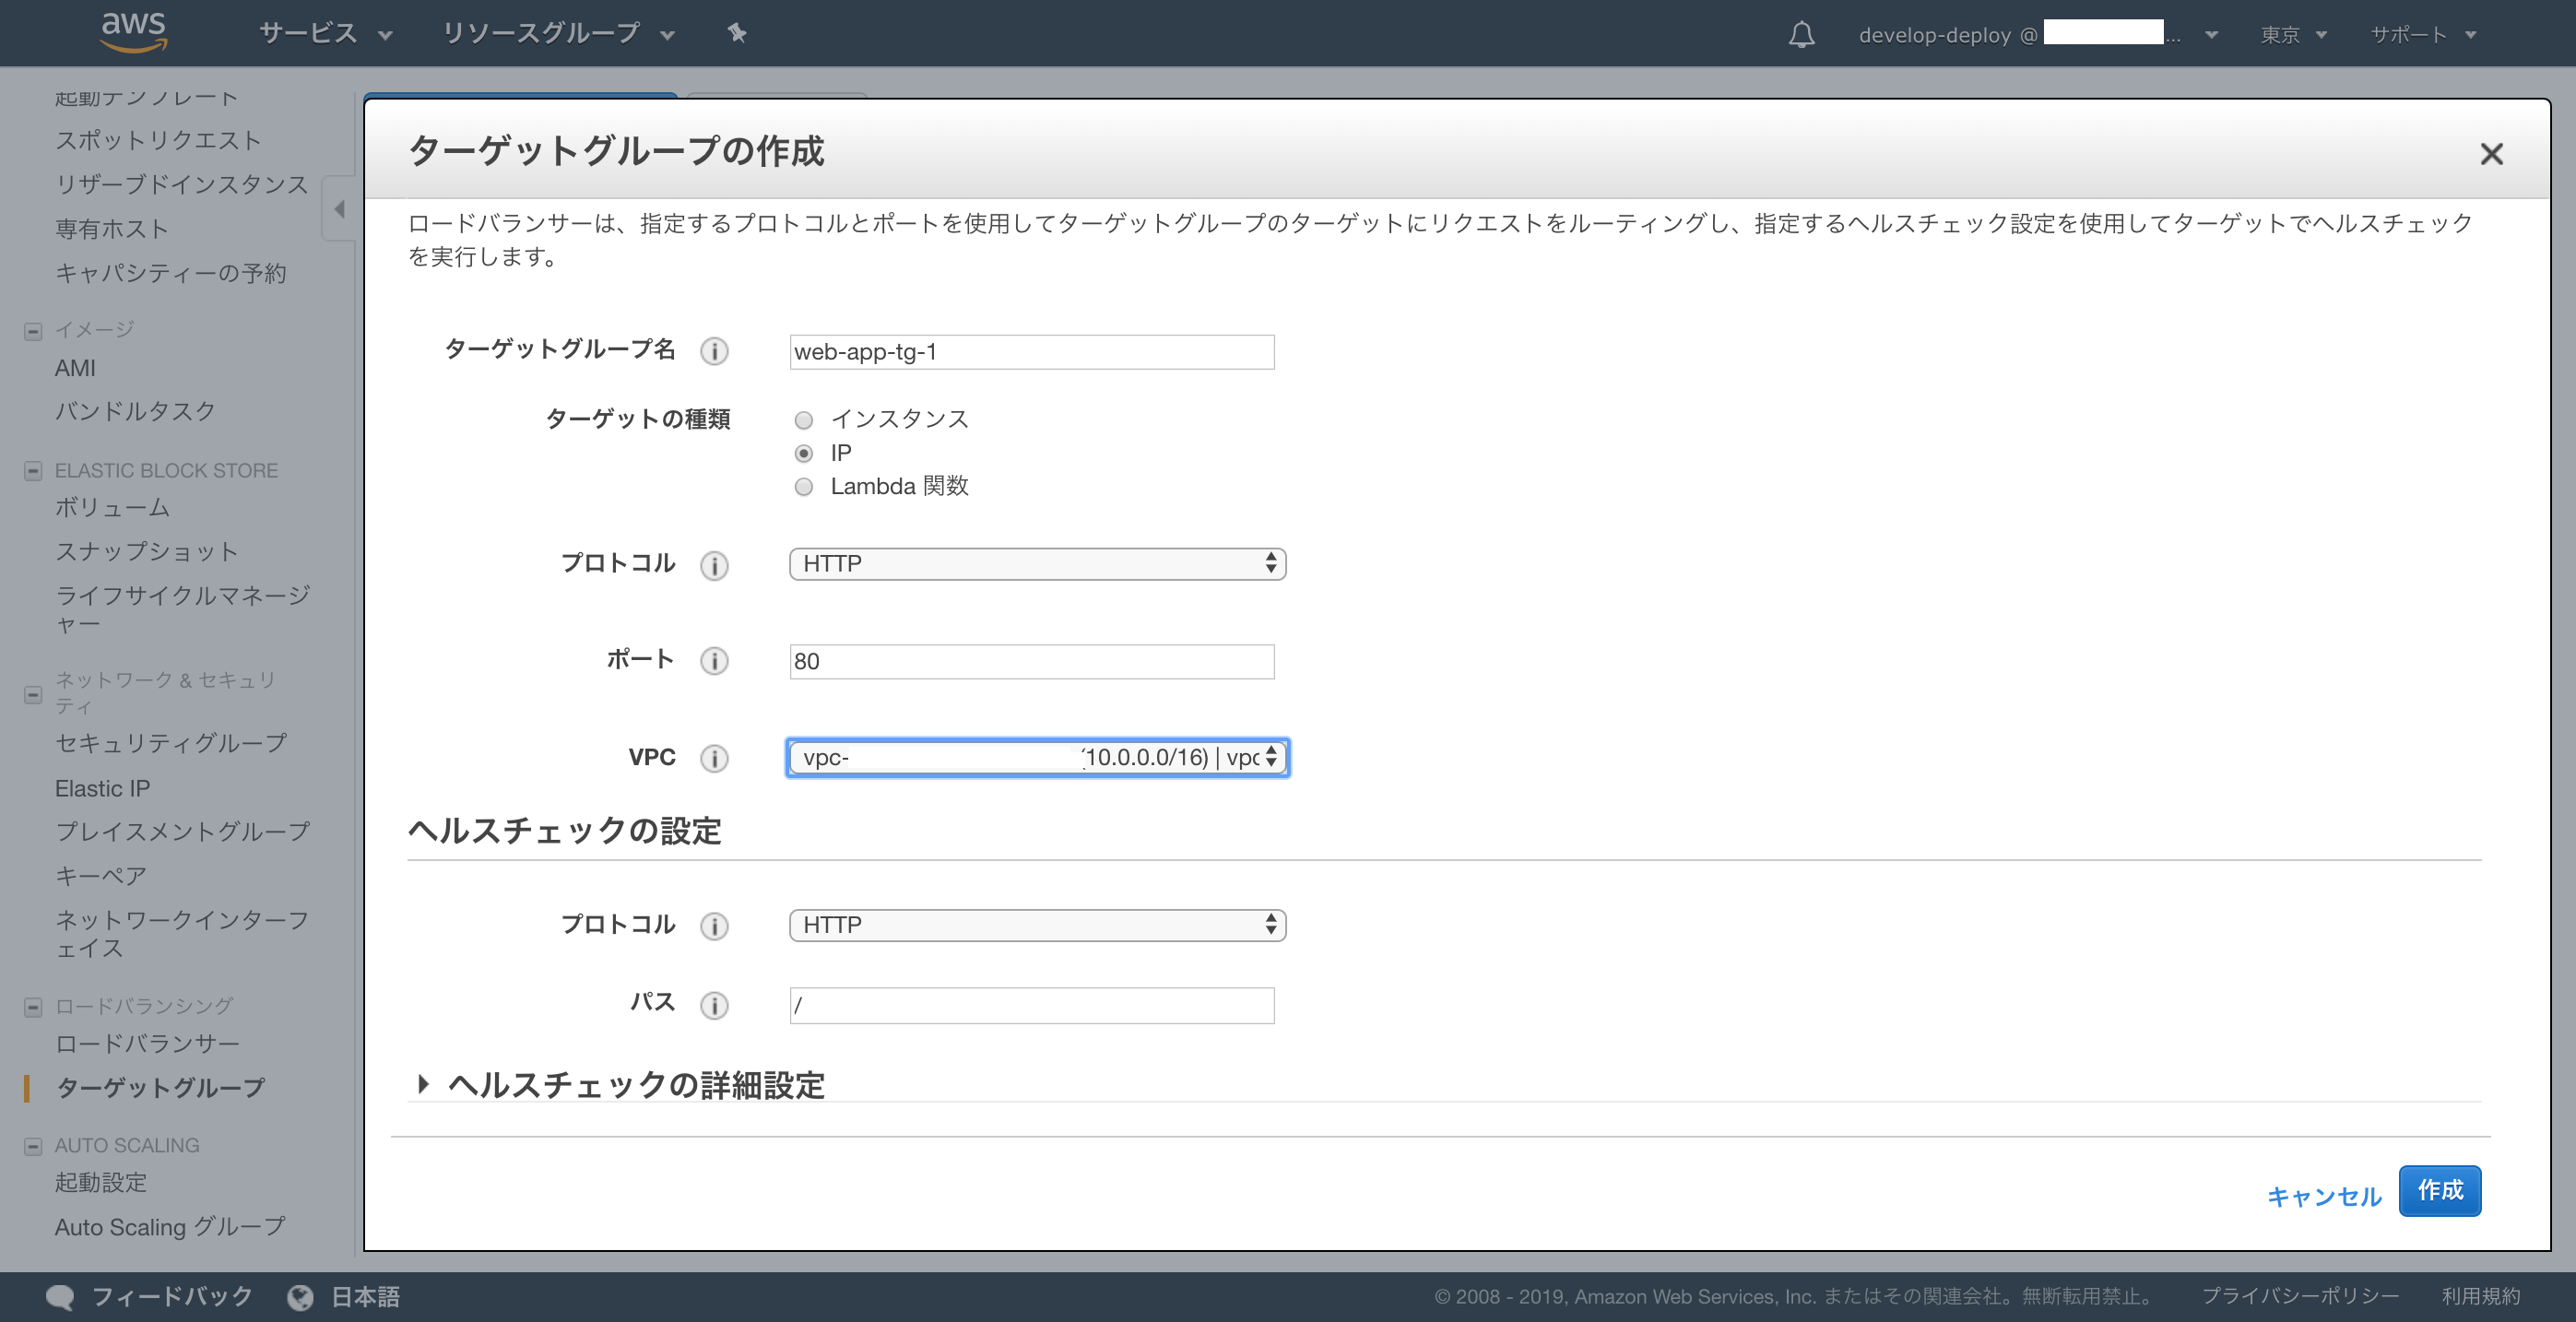
Task: Click the ターゲットグループ名 input field
Action: 1031,352
